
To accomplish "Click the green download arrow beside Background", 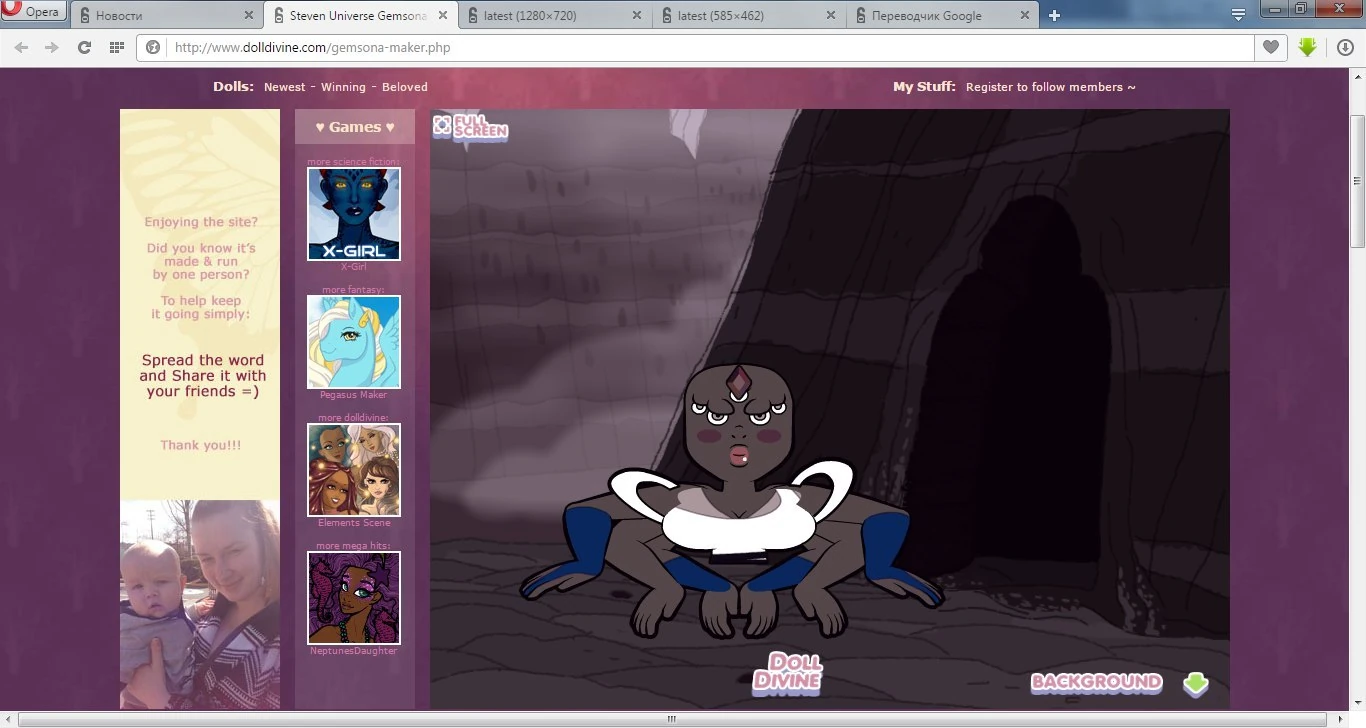I will pos(1195,684).
